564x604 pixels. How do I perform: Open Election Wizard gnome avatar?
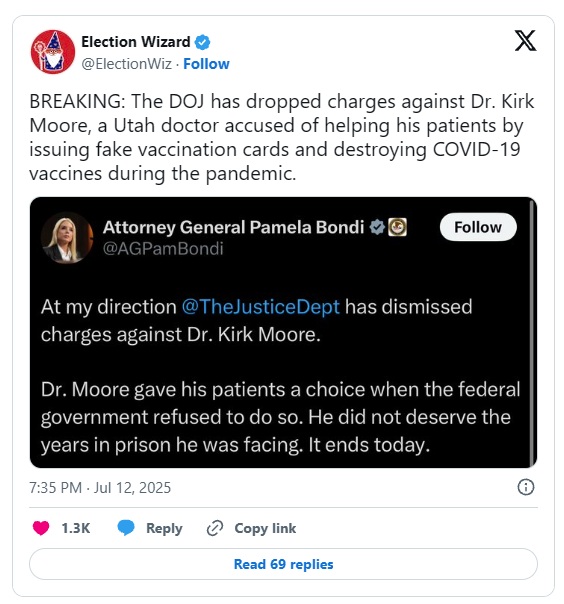pyautogui.click(x=53, y=52)
